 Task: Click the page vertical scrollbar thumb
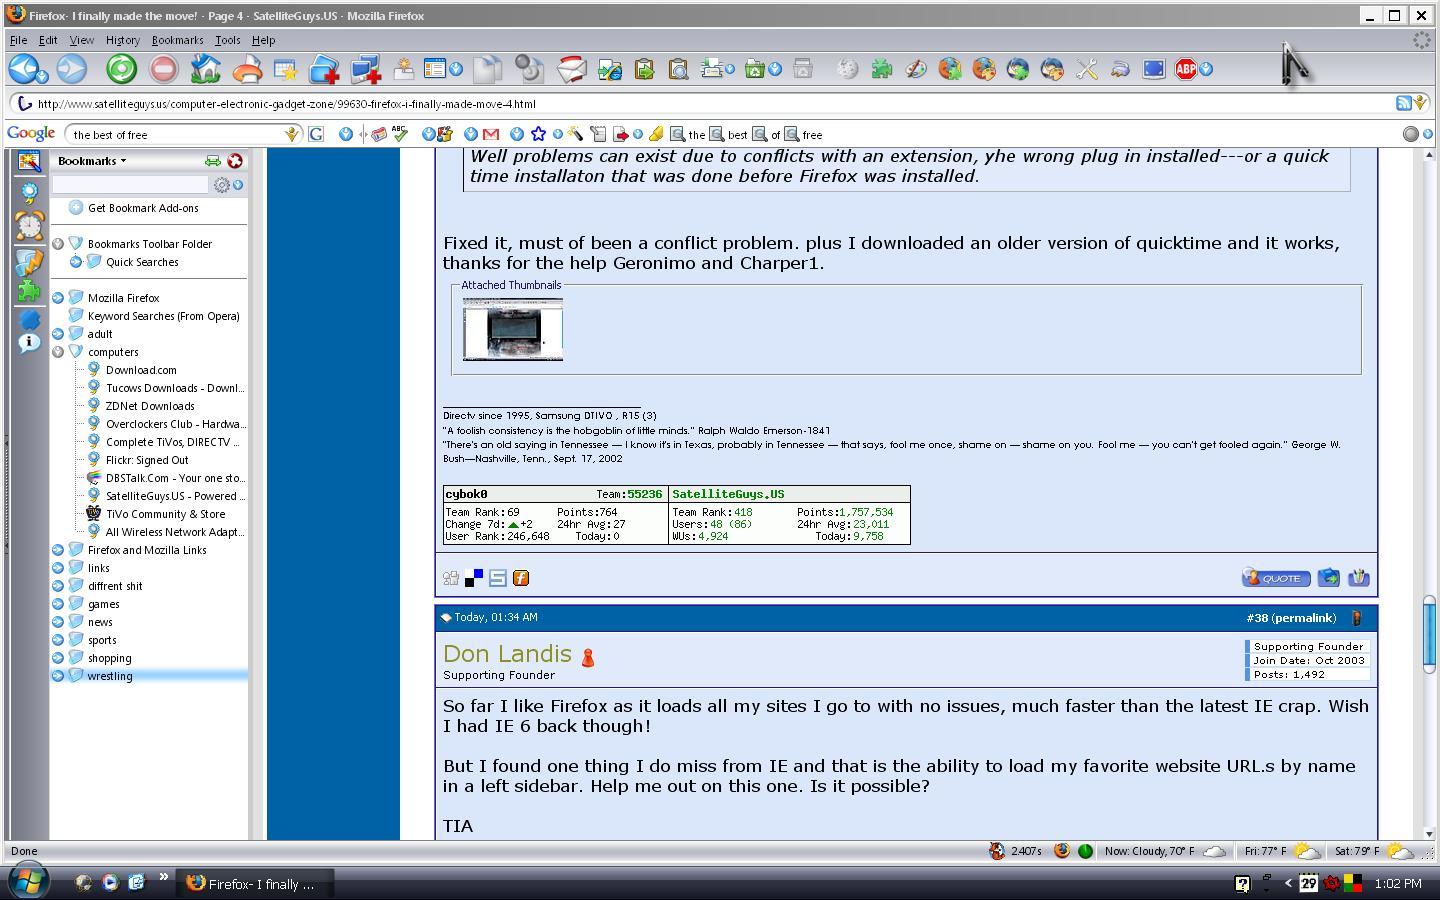coord(1429,634)
